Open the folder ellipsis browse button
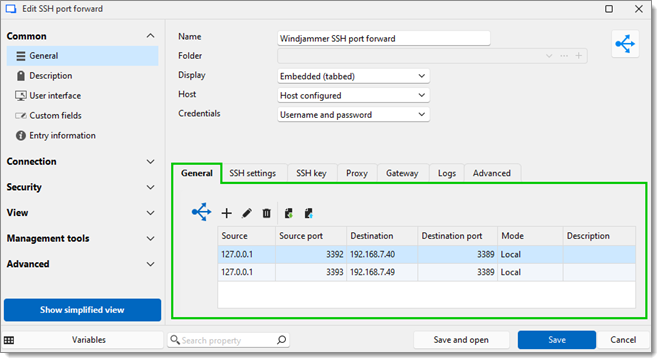This screenshot has height=363, width=662. 564,56
